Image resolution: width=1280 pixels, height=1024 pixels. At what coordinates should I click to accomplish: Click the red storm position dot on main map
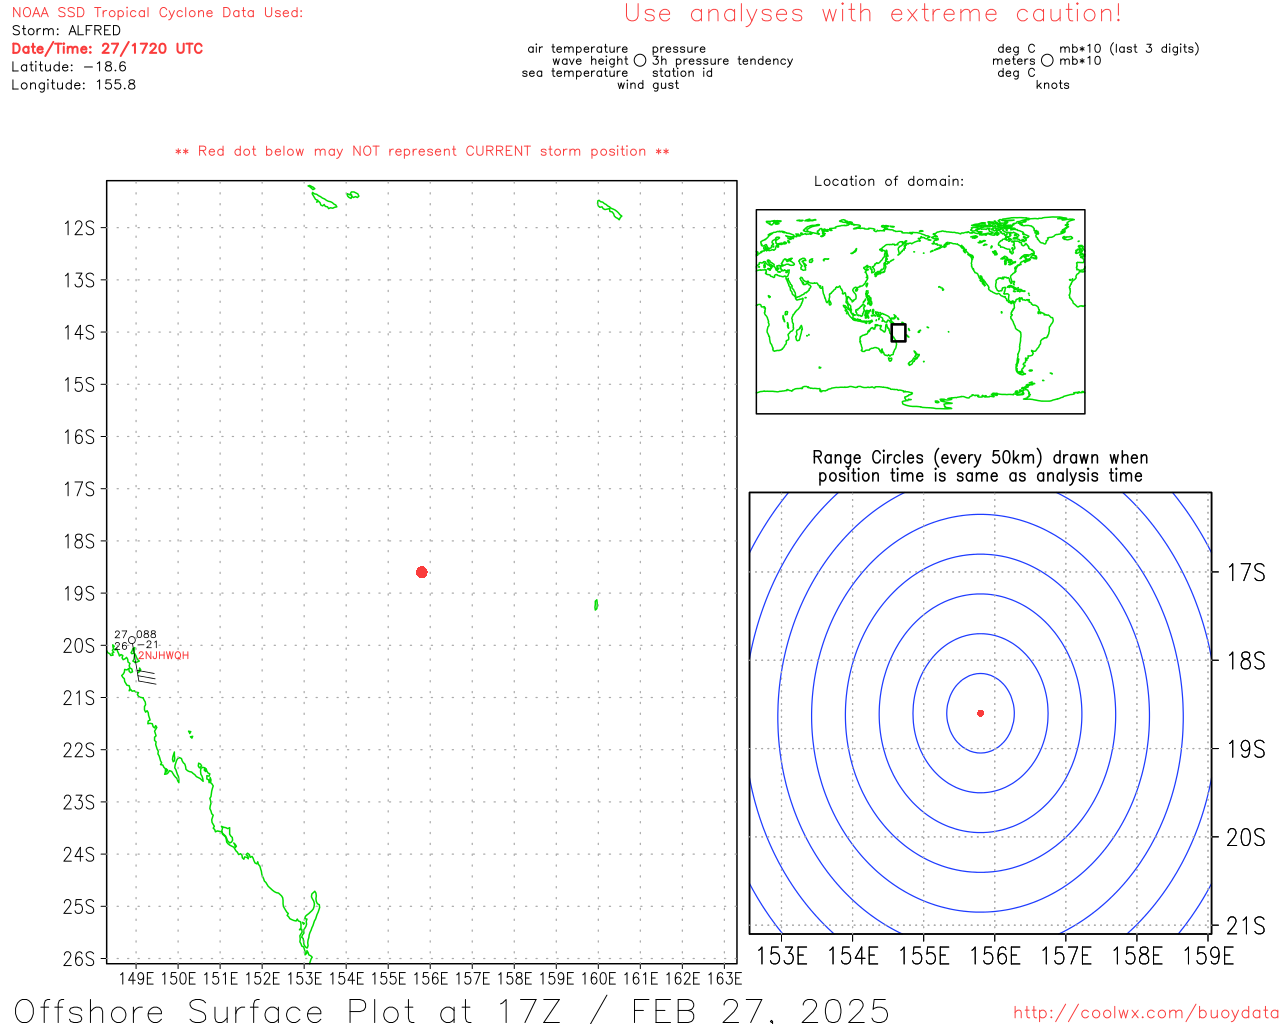point(422,572)
